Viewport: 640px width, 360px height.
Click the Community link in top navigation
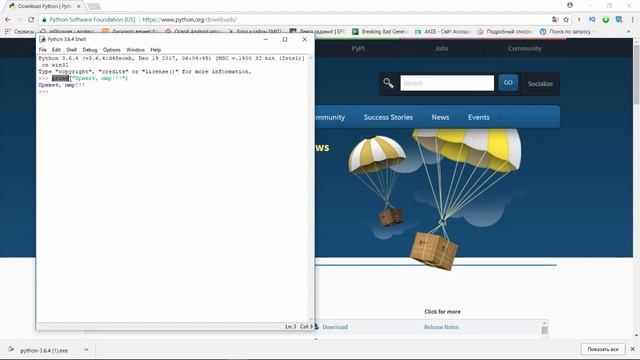524,49
